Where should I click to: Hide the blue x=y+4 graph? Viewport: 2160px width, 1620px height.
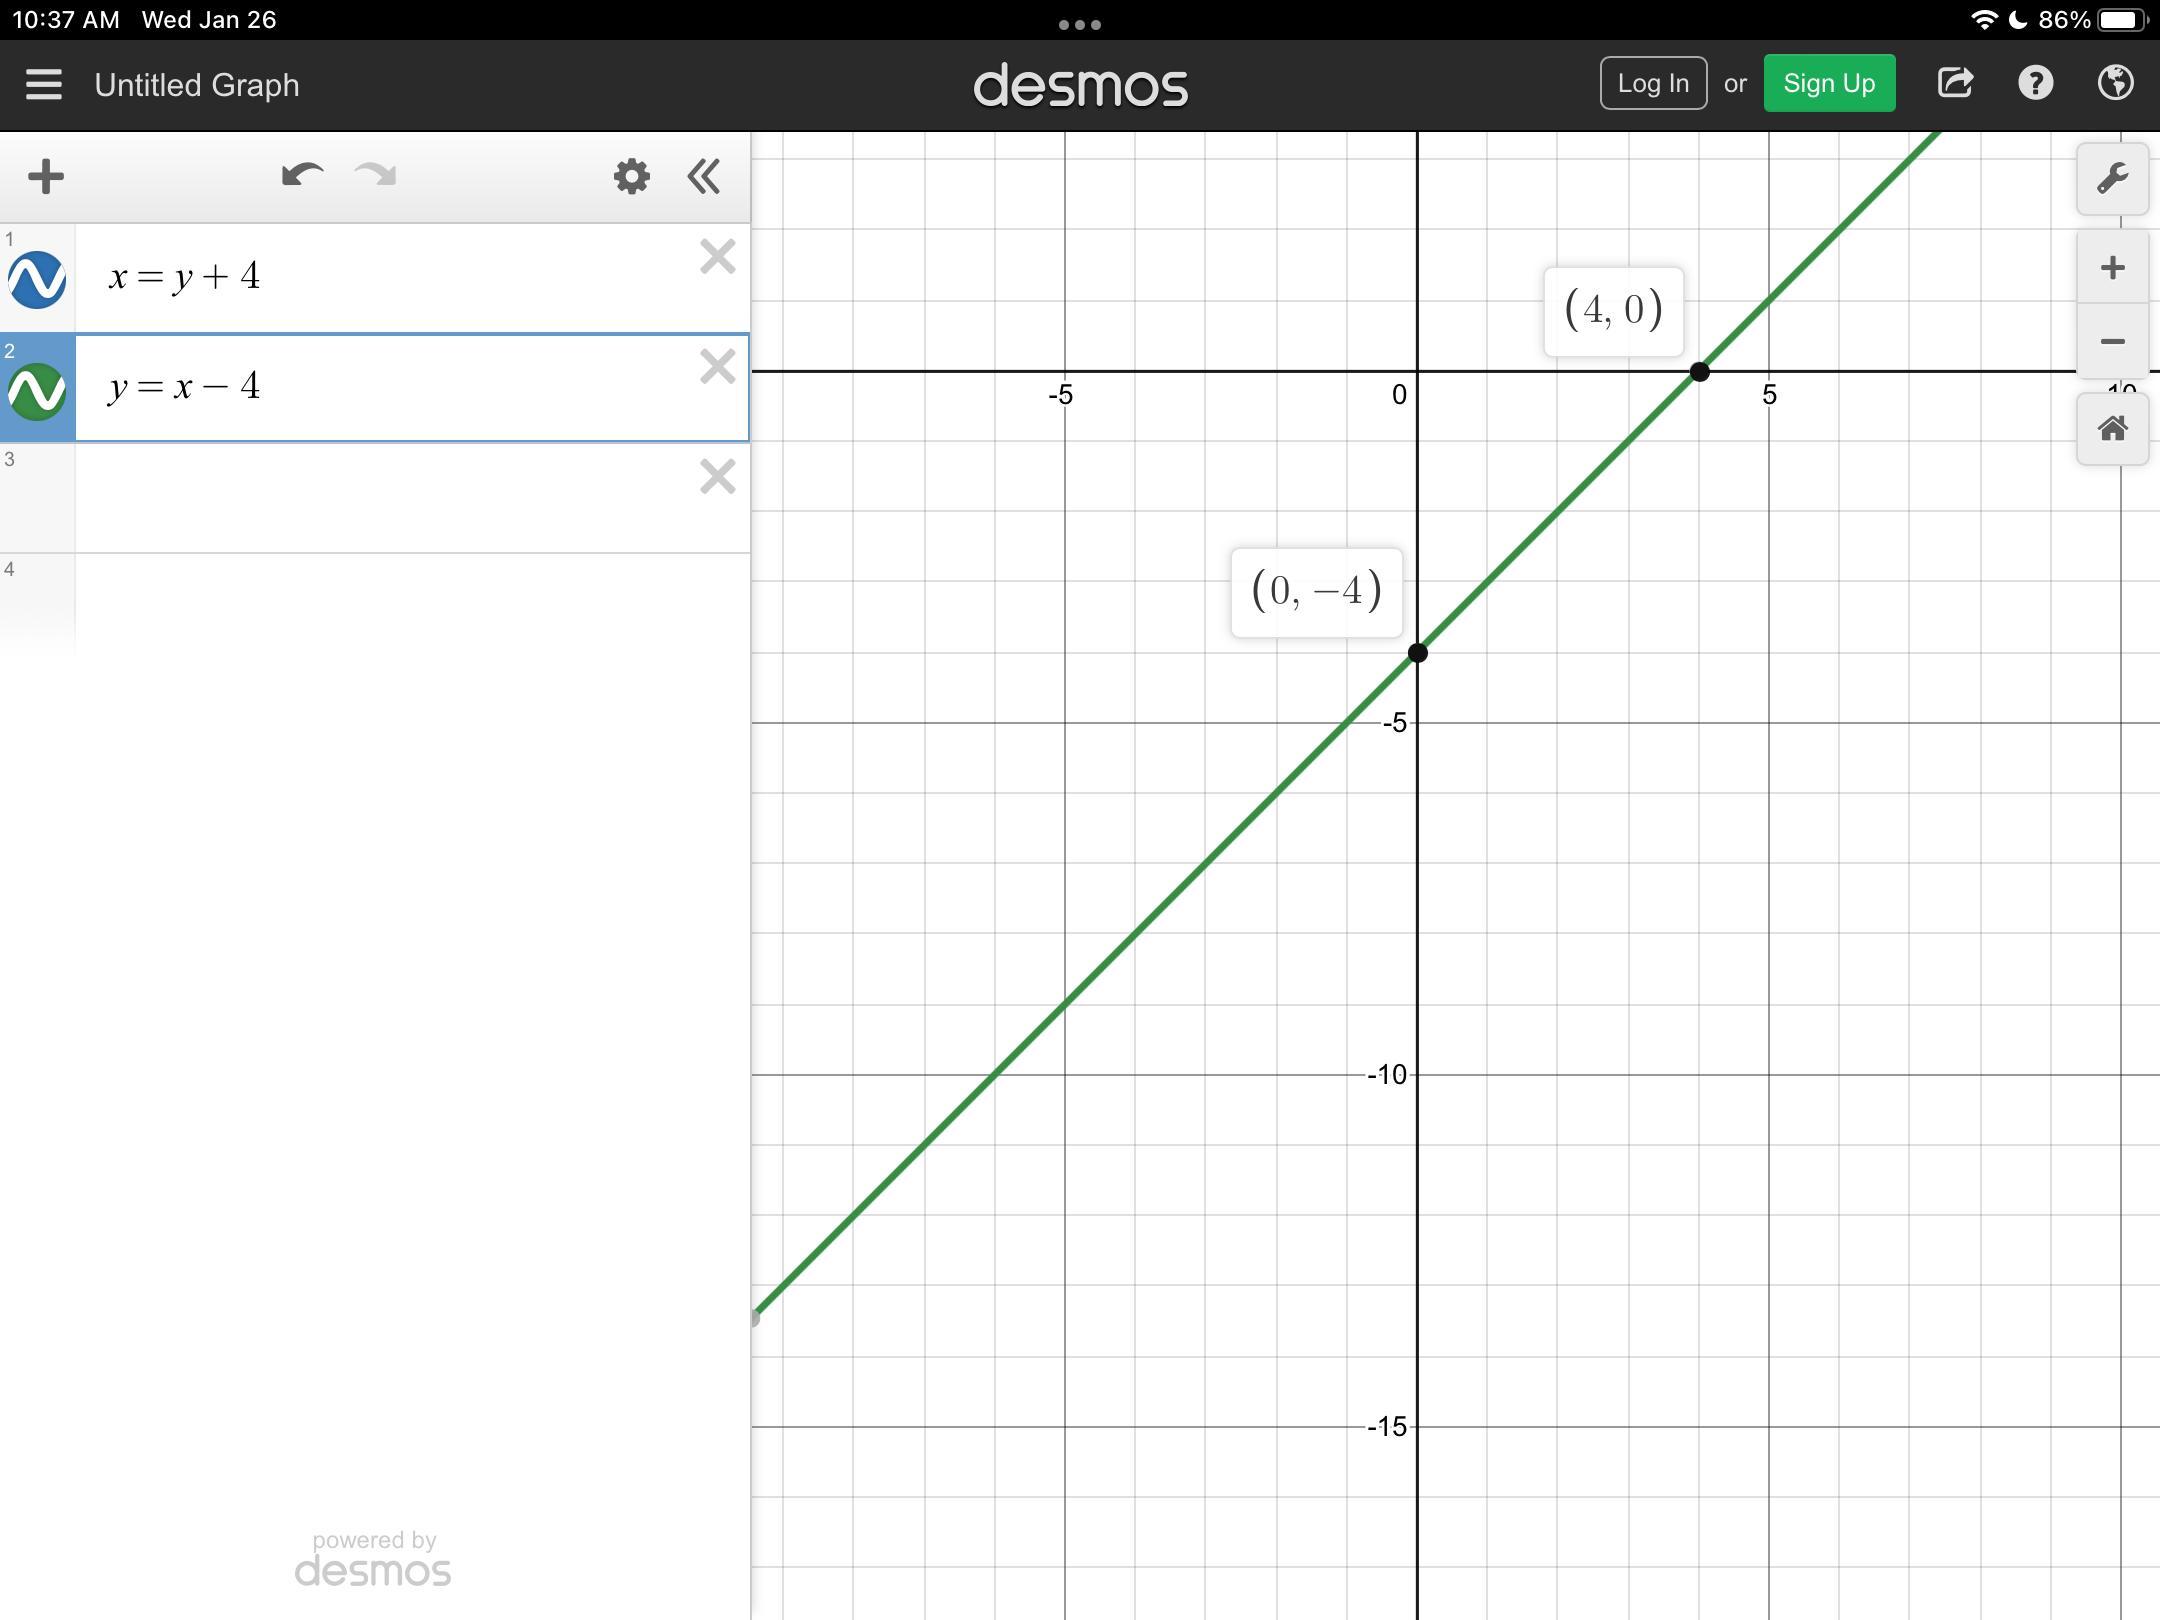tap(37, 279)
